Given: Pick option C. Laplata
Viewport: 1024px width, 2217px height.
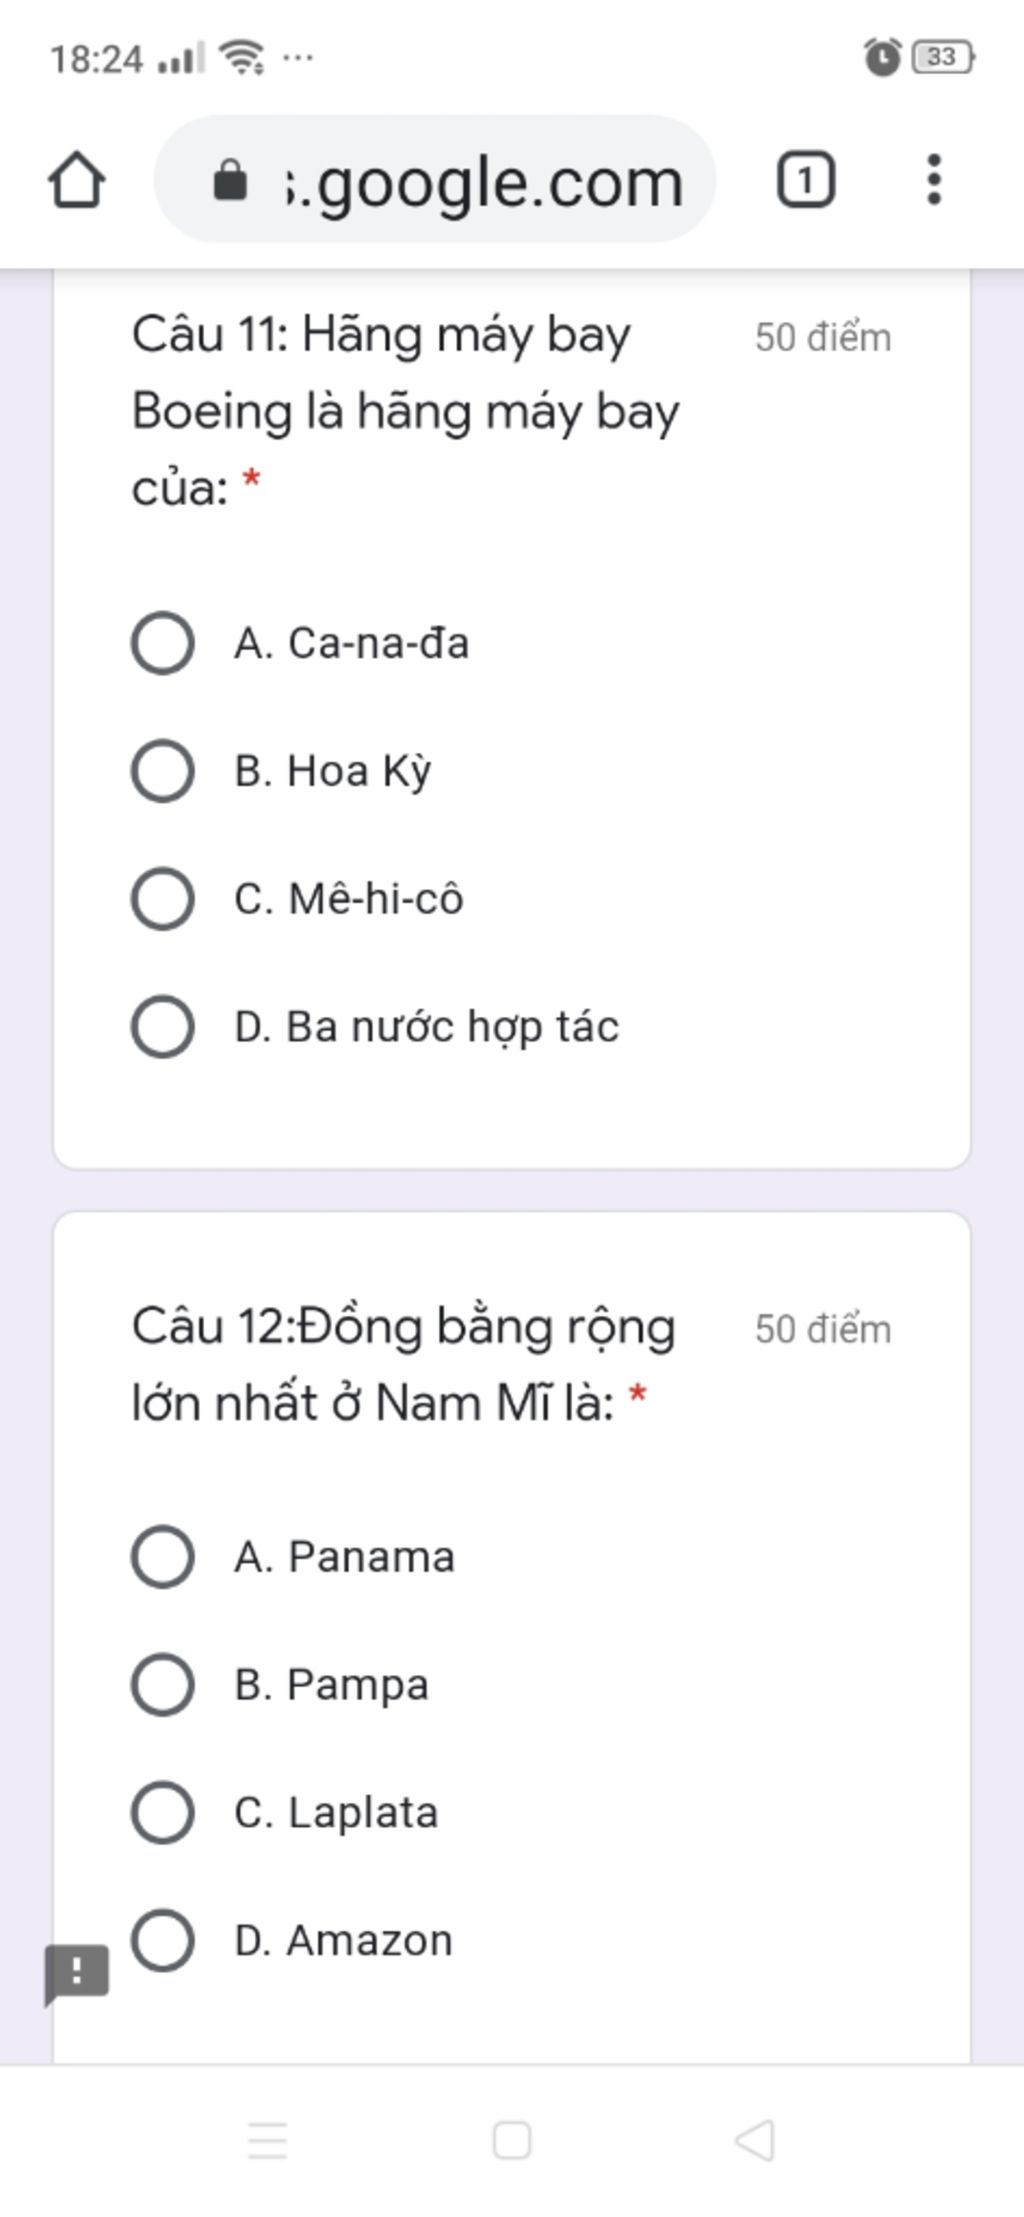Looking at the screenshot, I should pos(163,1813).
